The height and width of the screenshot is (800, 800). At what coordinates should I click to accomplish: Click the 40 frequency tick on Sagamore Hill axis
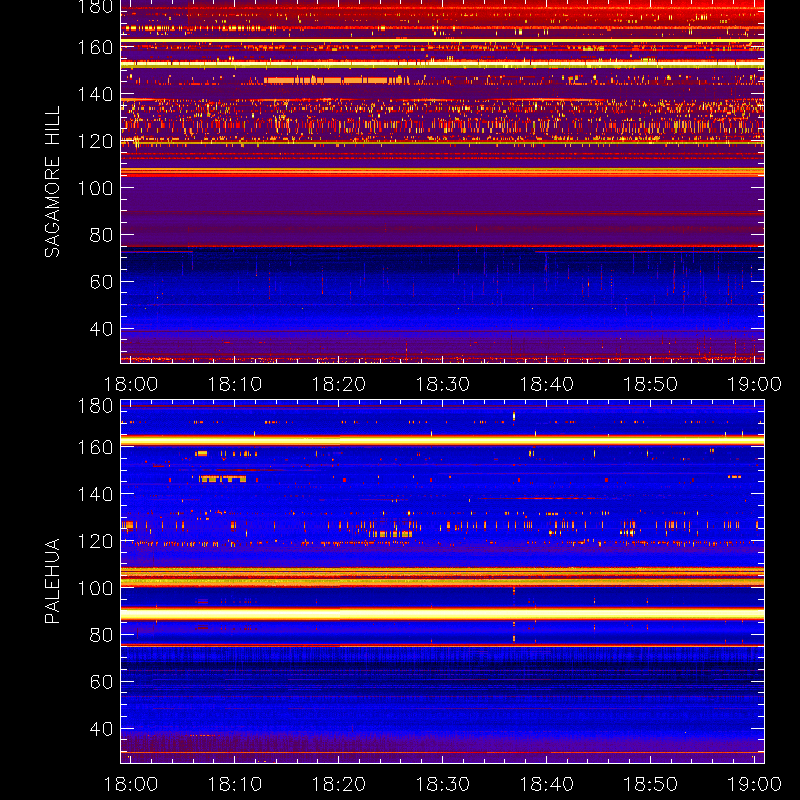pos(101,329)
